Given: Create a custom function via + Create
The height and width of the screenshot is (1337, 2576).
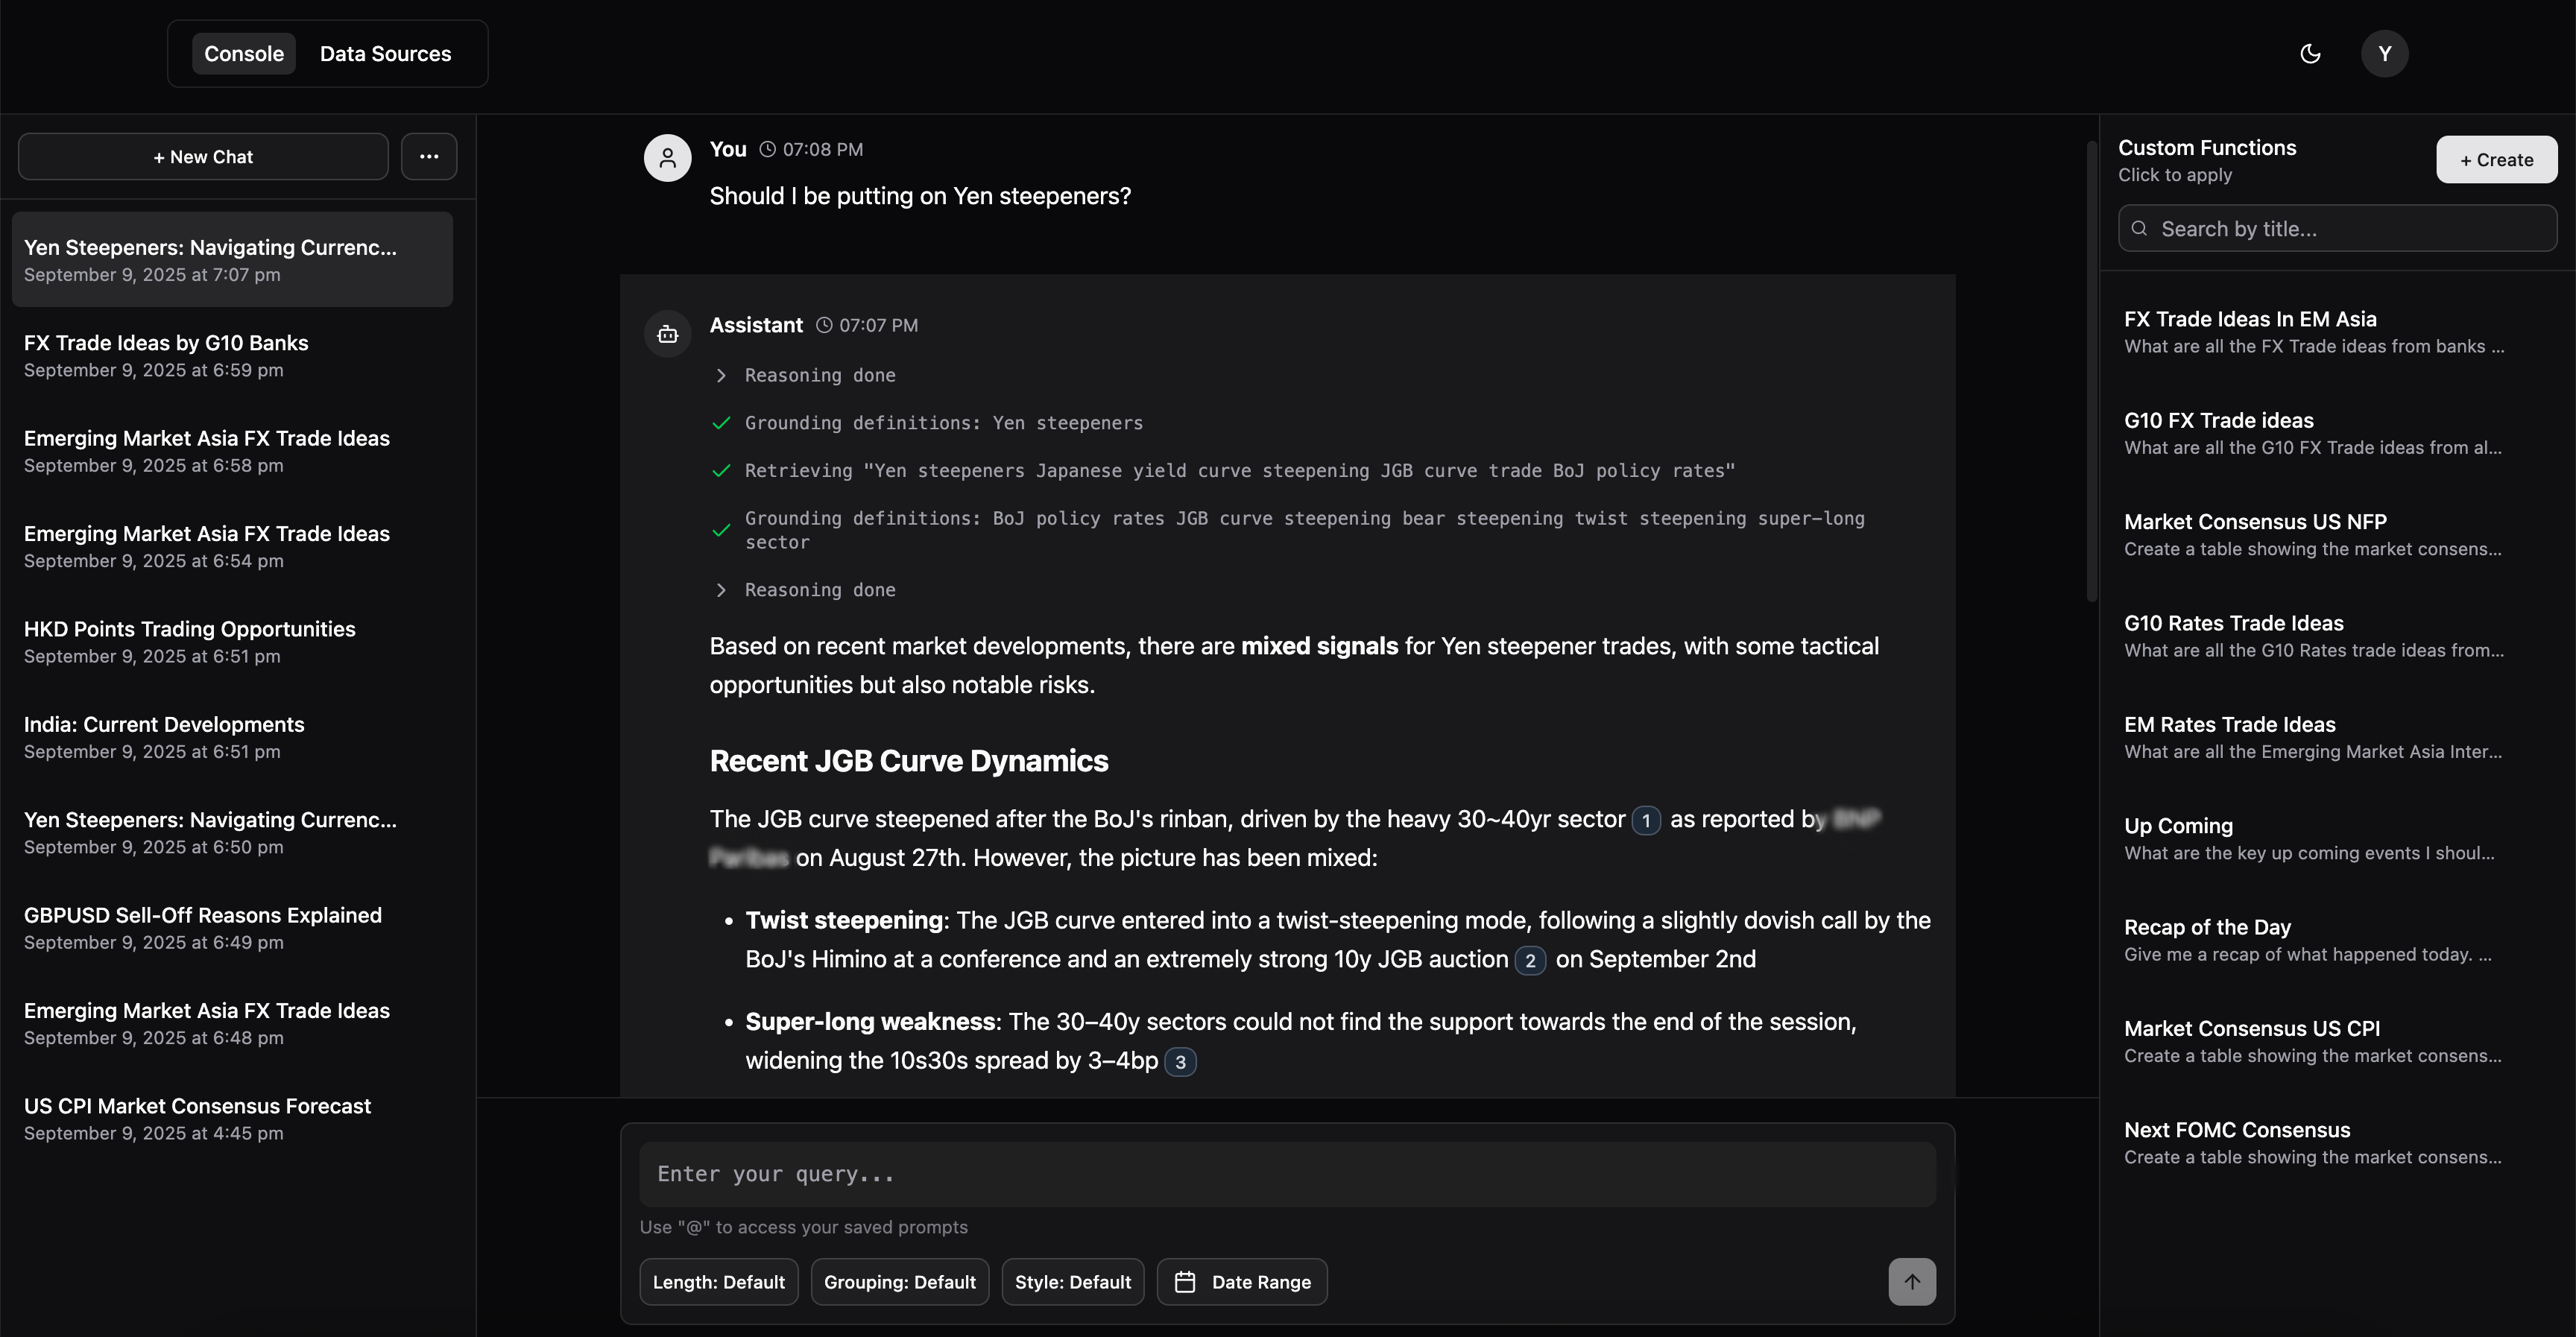Looking at the screenshot, I should point(2496,159).
